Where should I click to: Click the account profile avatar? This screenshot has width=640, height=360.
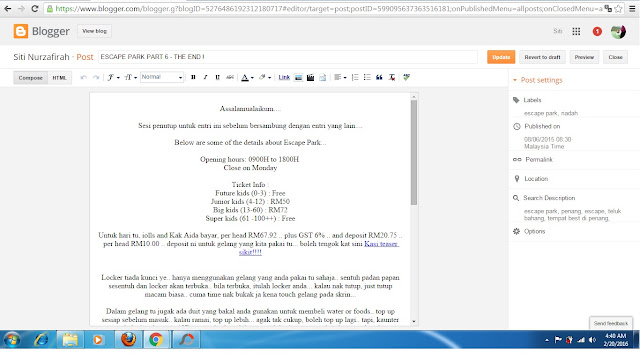[618, 31]
